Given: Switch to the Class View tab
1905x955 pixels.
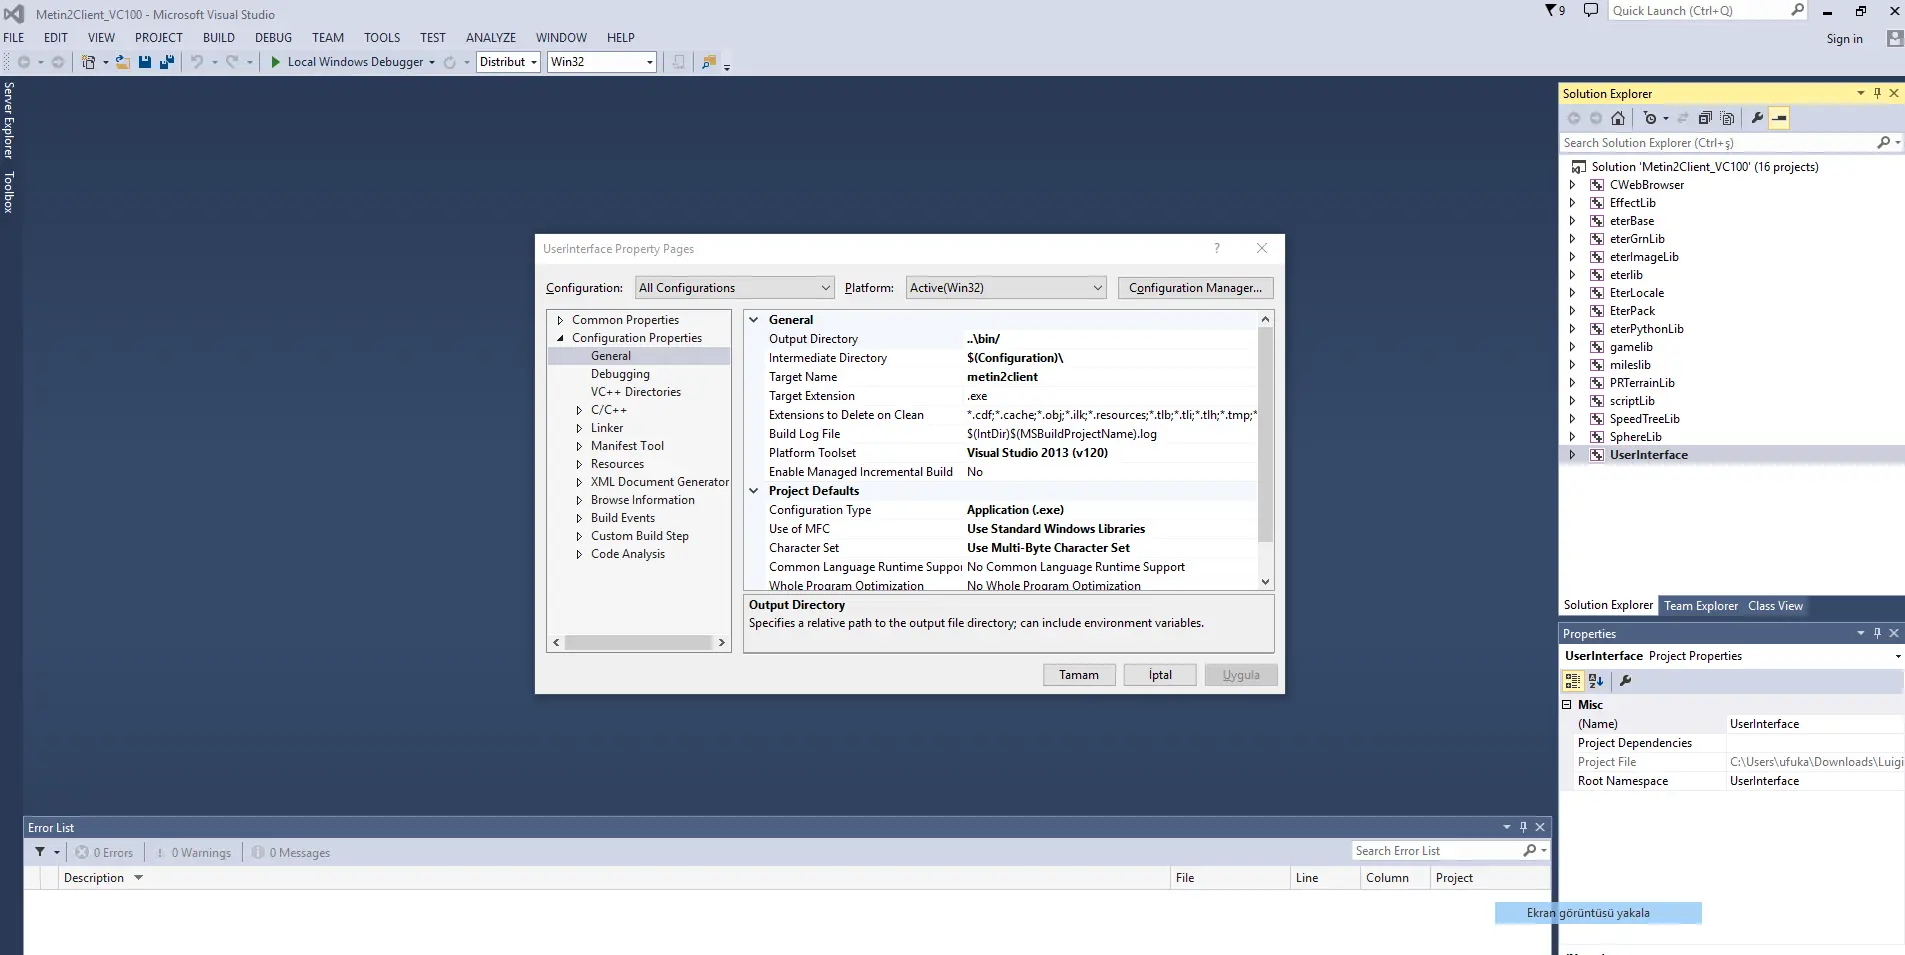Looking at the screenshot, I should coord(1775,606).
